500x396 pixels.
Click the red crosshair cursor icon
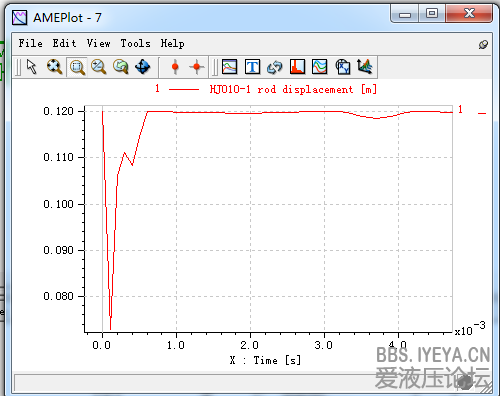click(x=197, y=67)
